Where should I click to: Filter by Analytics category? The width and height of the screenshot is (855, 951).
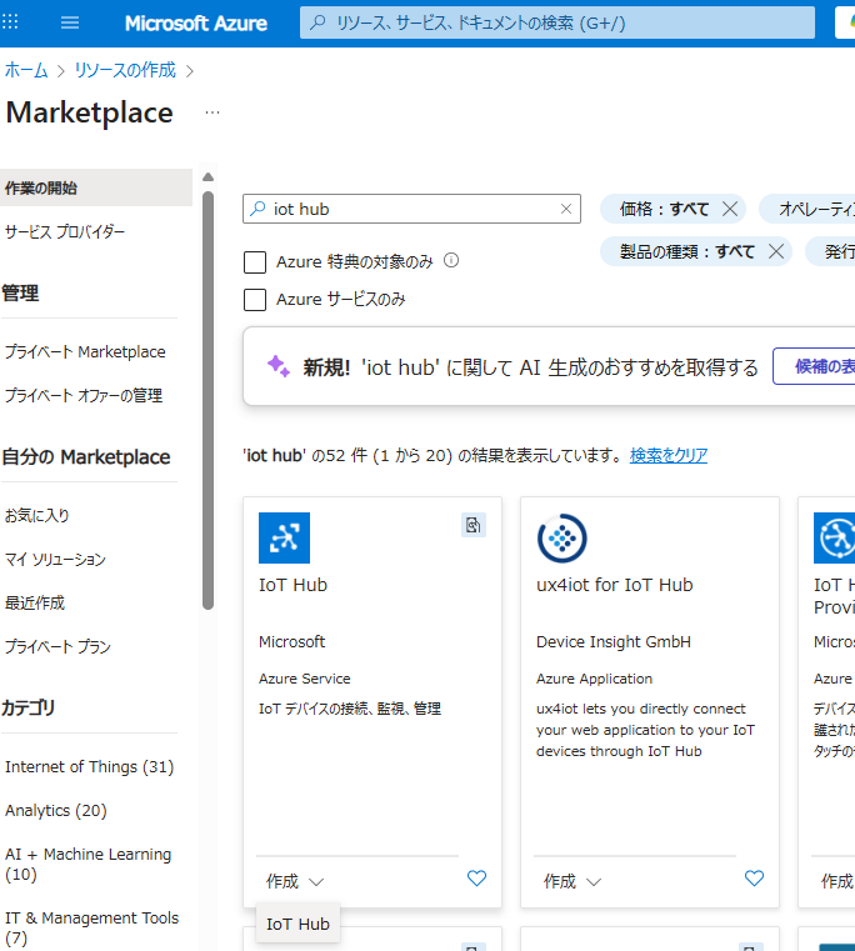coord(56,810)
